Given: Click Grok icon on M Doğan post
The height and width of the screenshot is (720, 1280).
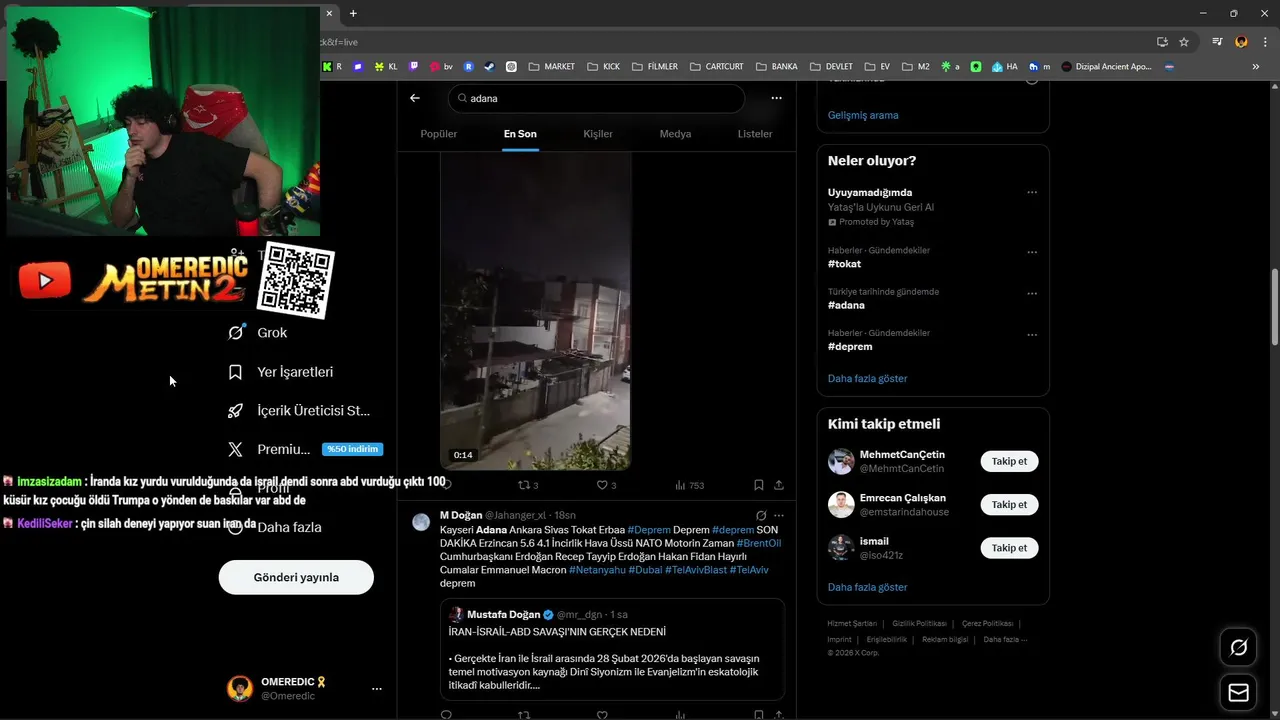Looking at the screenshot, I should 761,516.
